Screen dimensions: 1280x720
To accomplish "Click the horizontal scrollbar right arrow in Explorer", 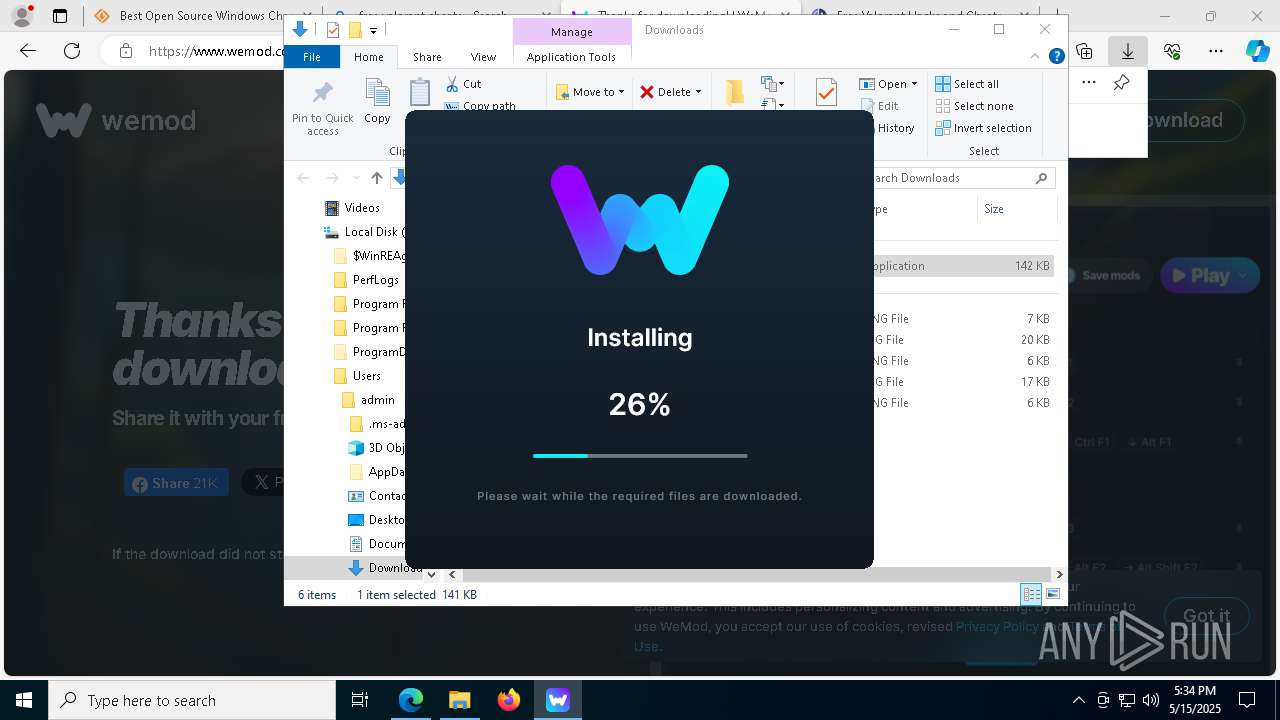I will [x=1059, y=575].
